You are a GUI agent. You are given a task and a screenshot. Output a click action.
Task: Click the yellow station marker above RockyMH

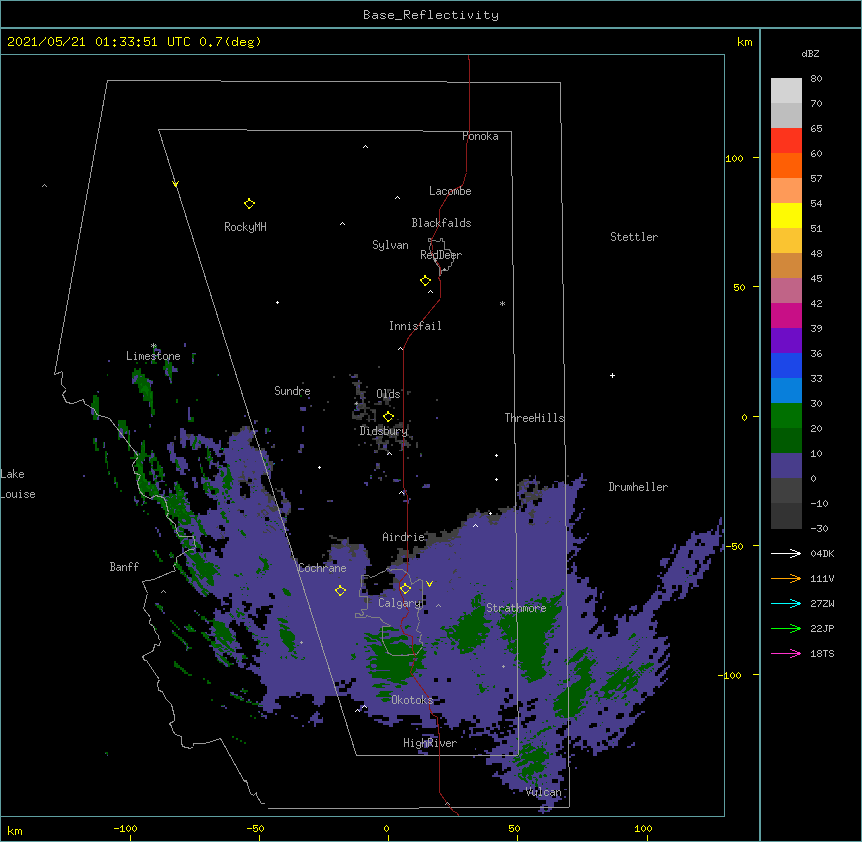[x=249, y=204]
